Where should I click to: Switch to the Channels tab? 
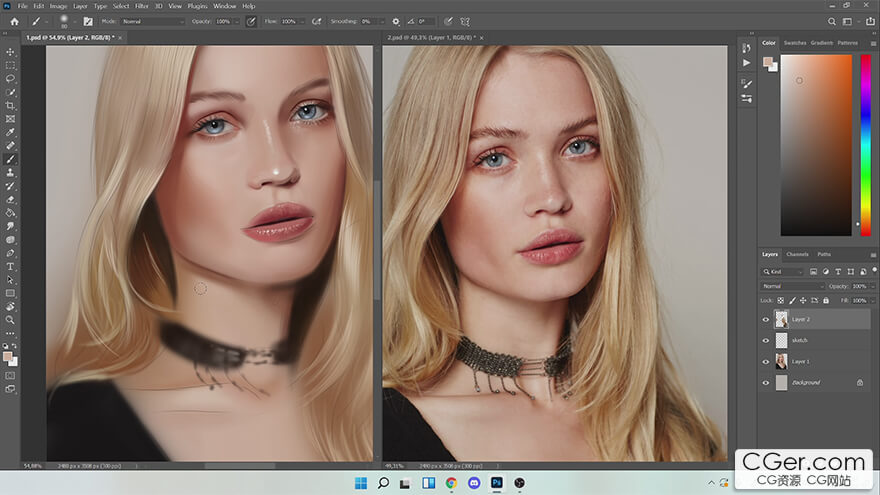pyautogui.click(x=797, y=255)
